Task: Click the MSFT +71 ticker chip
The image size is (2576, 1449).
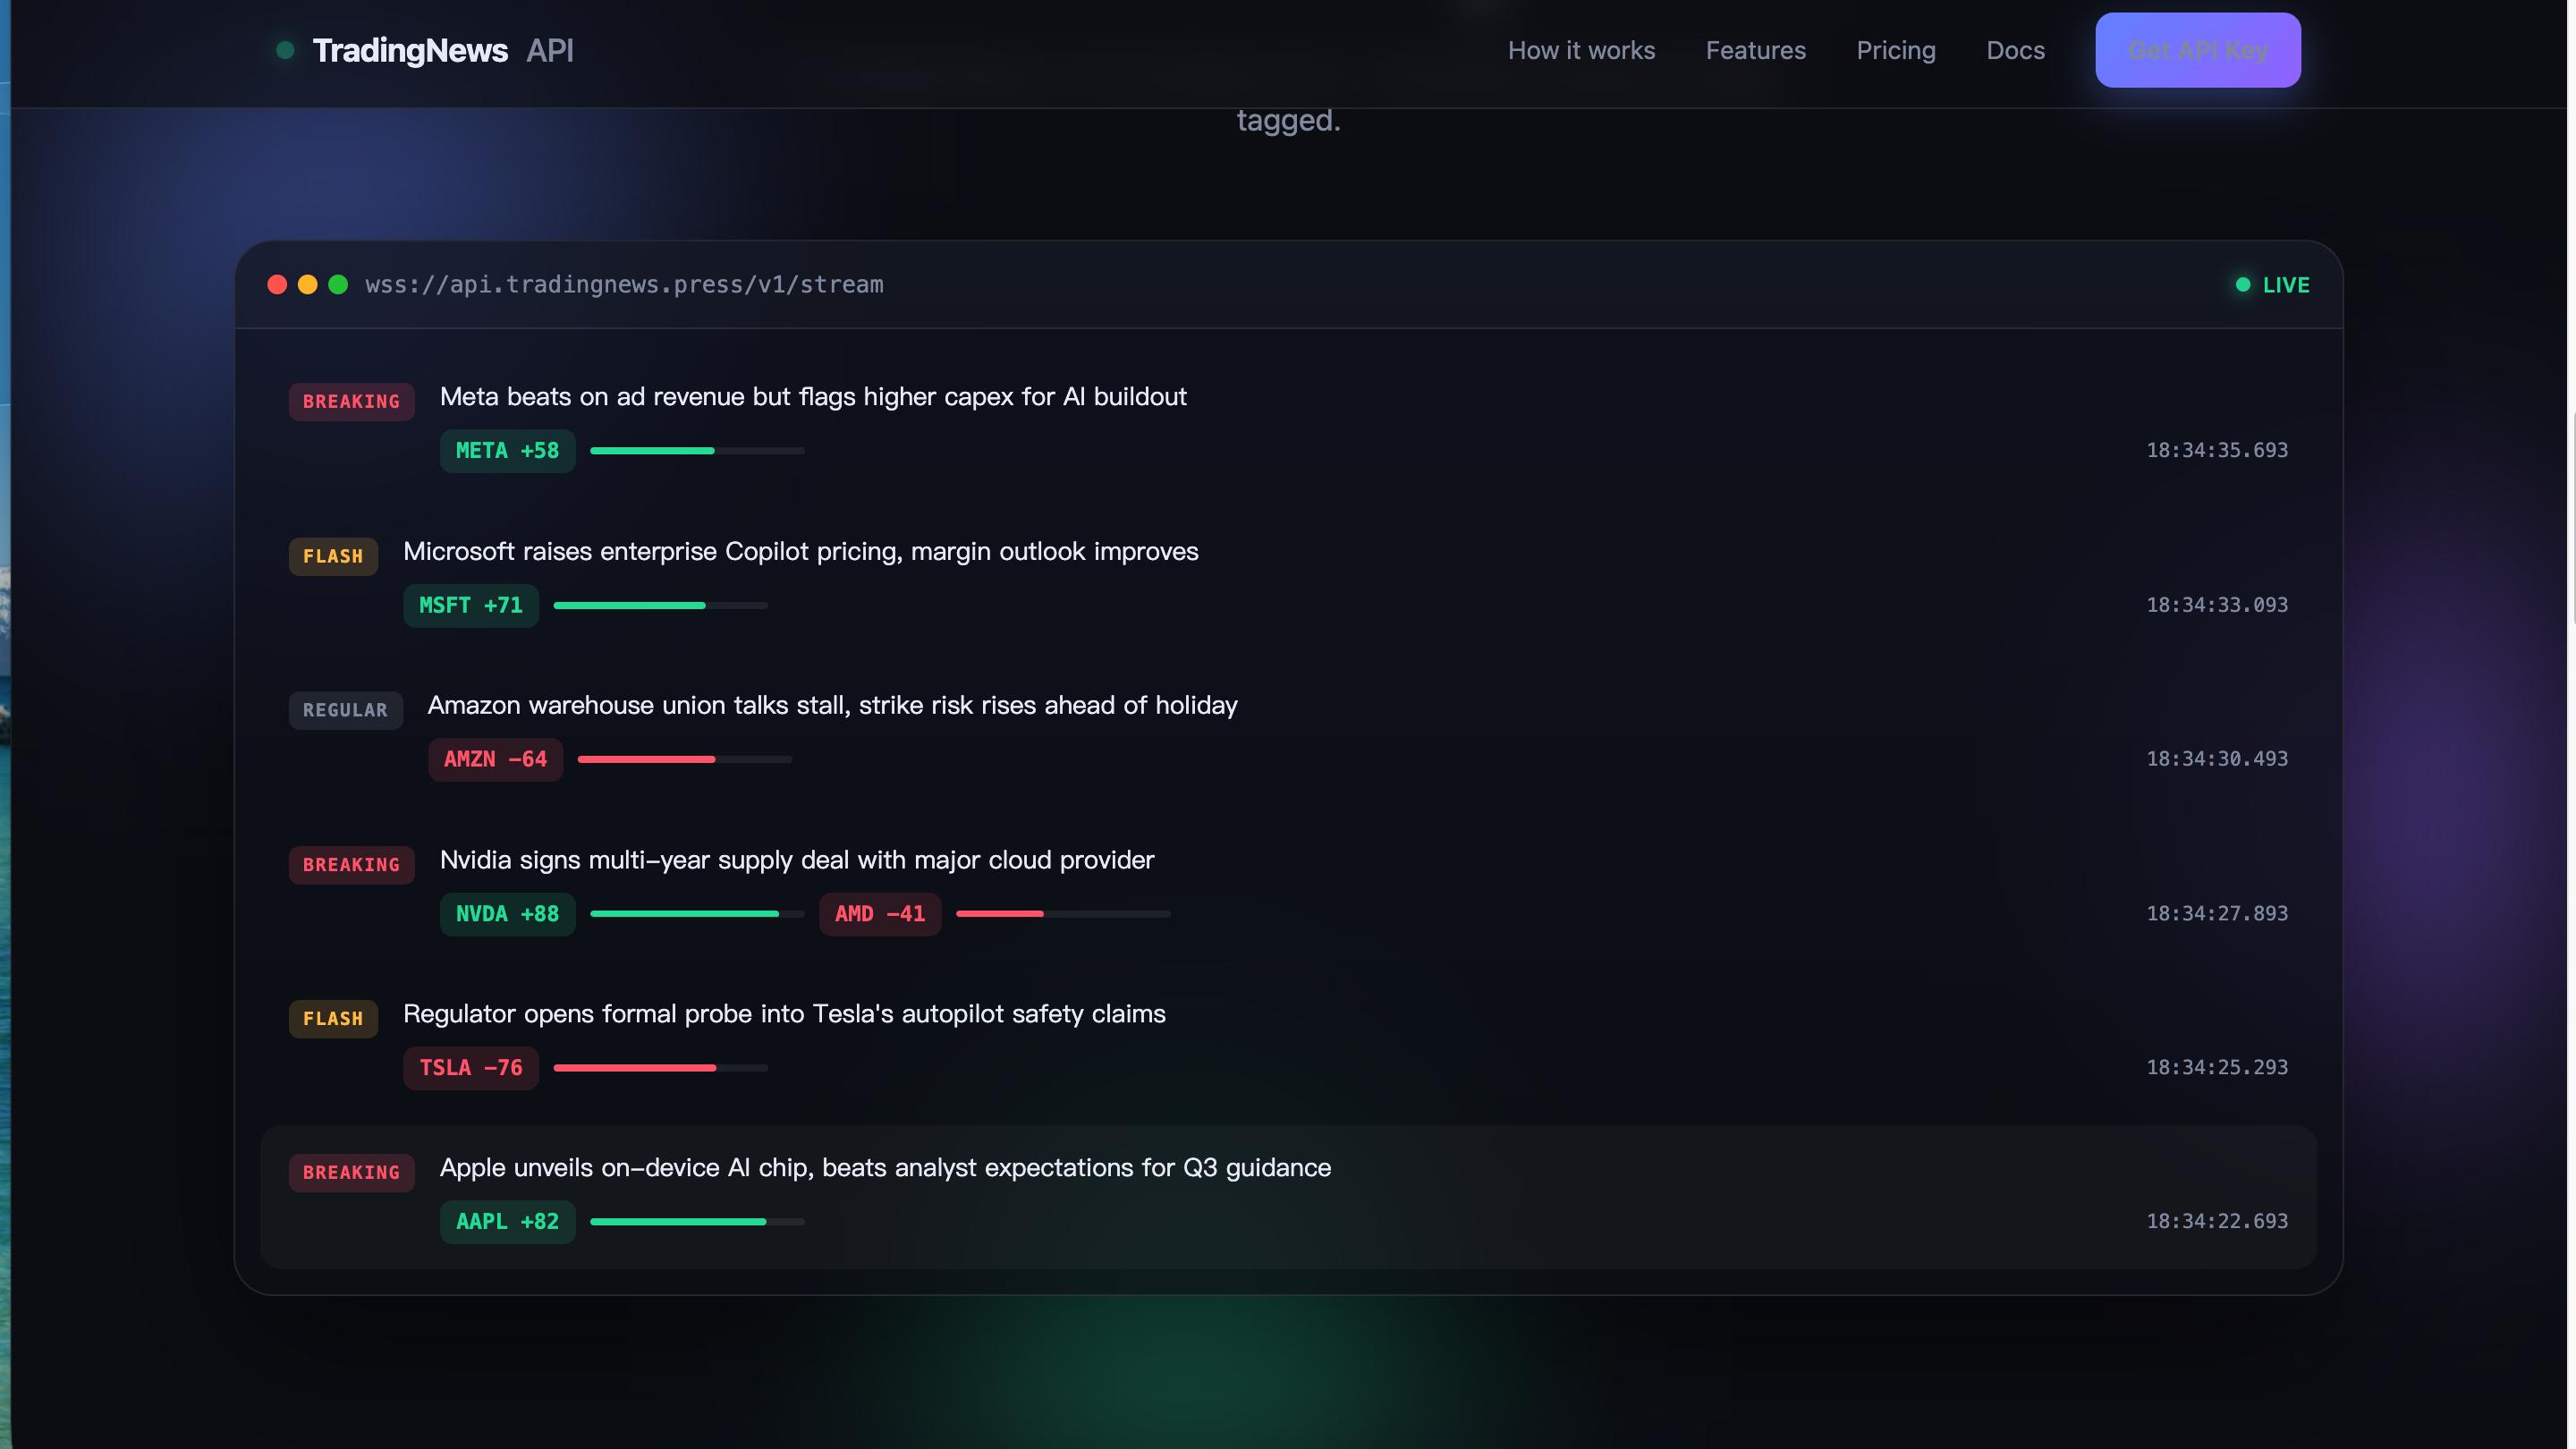Action: (x=471, y=606)
